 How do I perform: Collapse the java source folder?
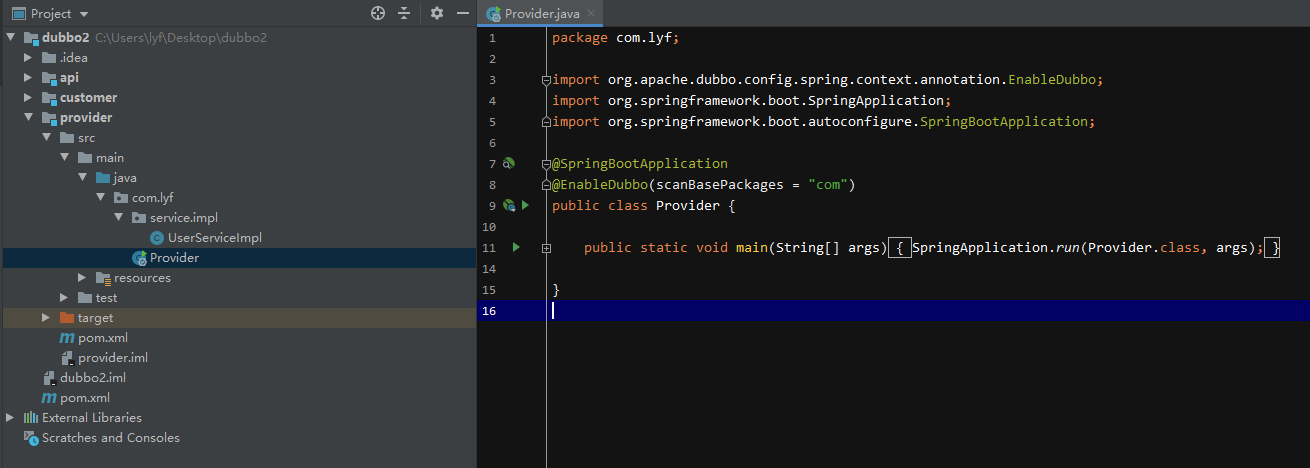pos(83,178)
